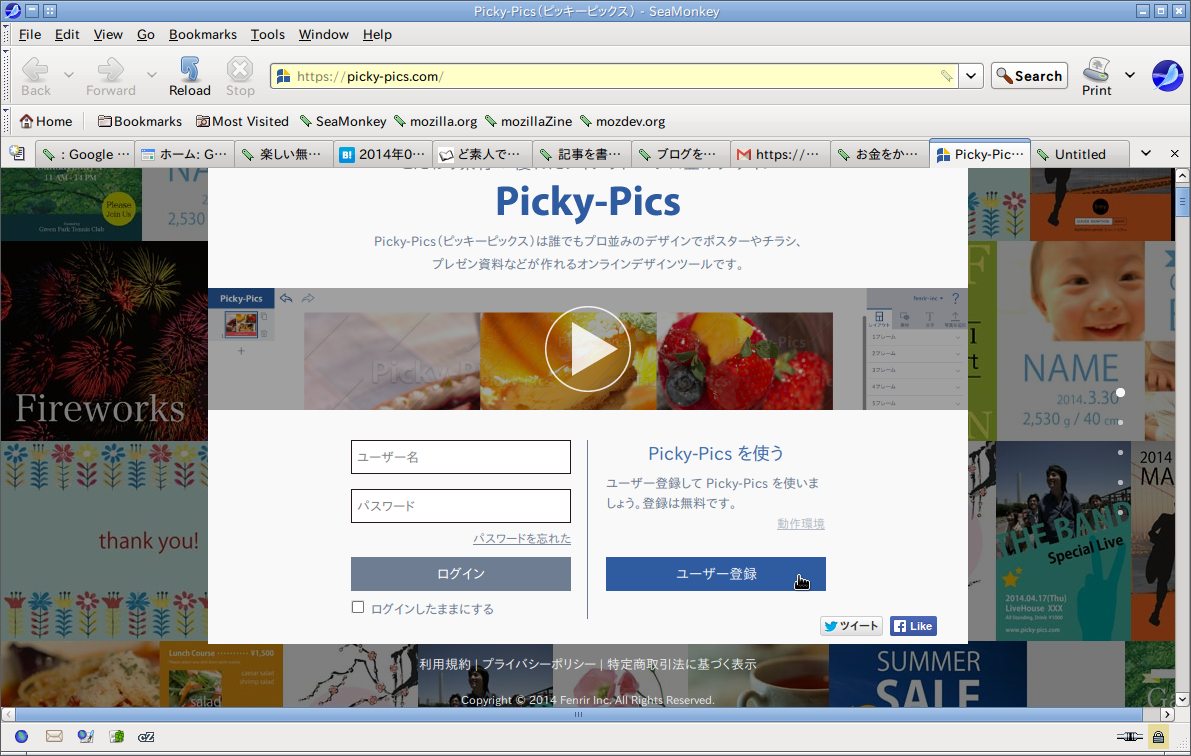The height and width of the screenshot is (756, 1191).
Task: Click the bookmark tag icon in address bar
Action: (946, 76)
